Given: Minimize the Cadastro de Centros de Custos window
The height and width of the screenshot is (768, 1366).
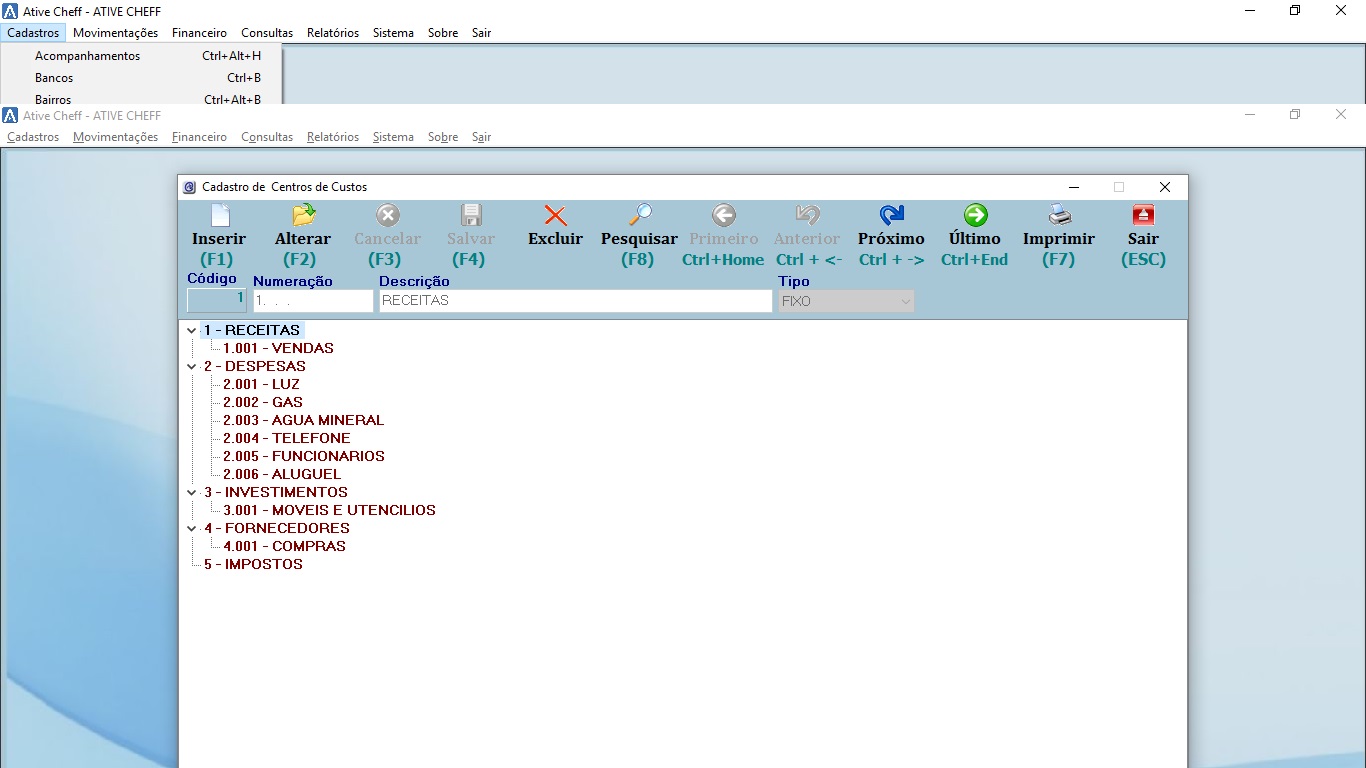Looking at the screenshot, I should pos(1074,187).
